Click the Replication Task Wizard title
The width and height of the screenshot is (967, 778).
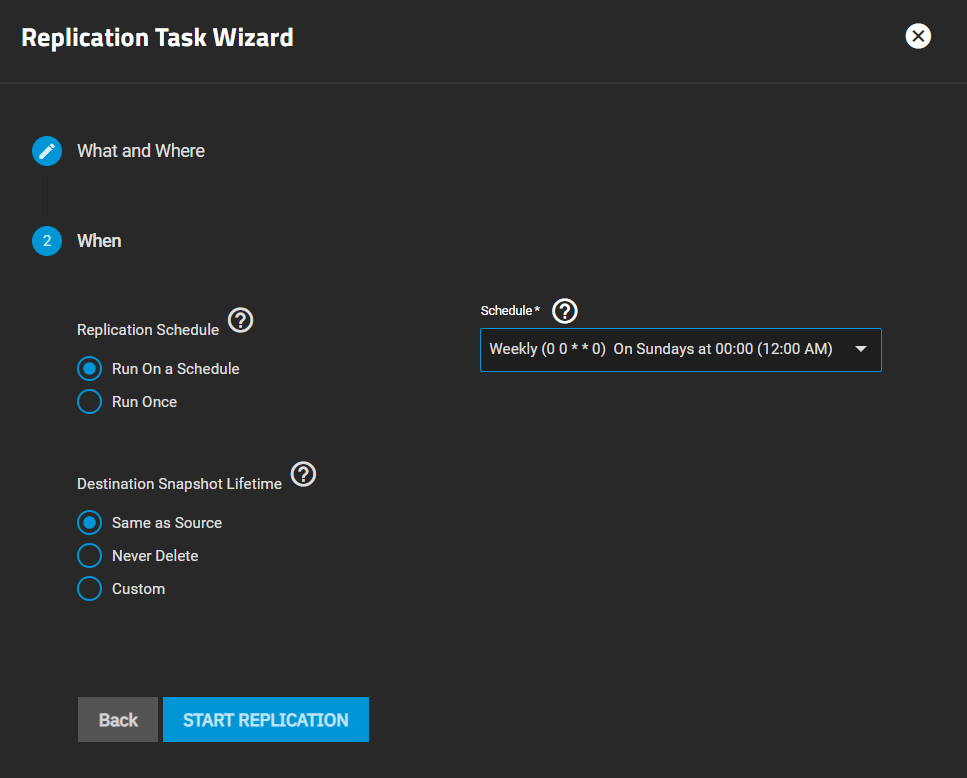[157, 38]
